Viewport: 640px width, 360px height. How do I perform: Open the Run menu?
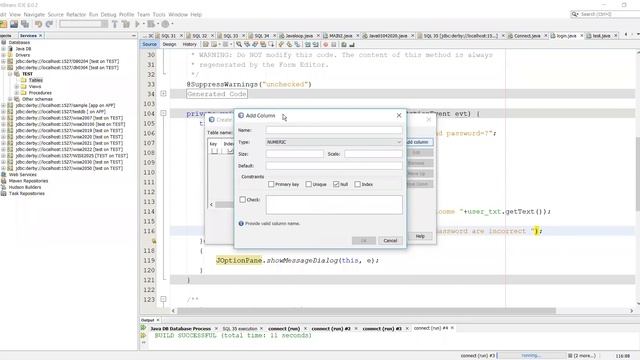coord(93,14)
